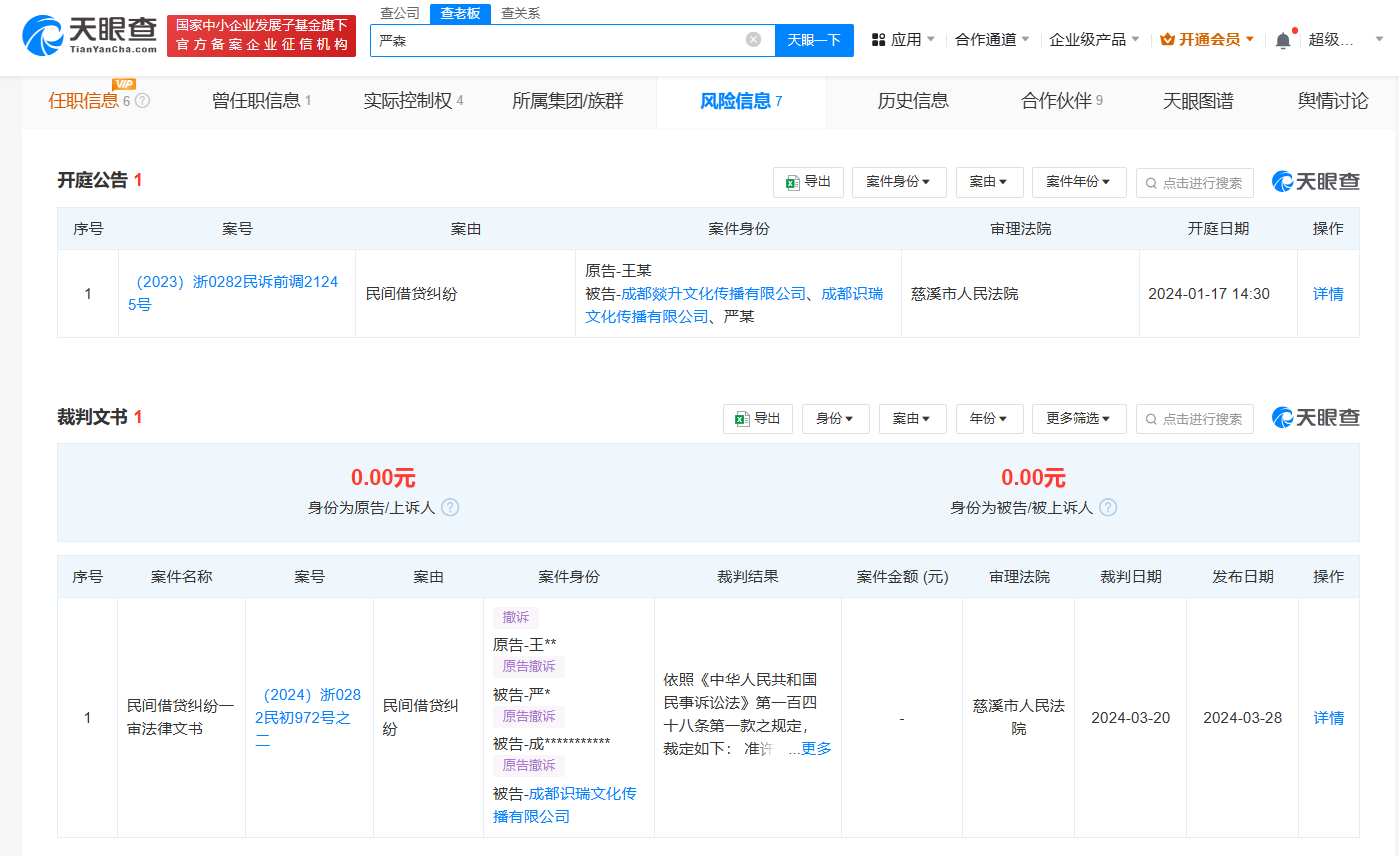Viewport: 1399px width, 856px height.
Task: Click help icon next to 身份为原告/上诉人
Action: coord(450,507)
